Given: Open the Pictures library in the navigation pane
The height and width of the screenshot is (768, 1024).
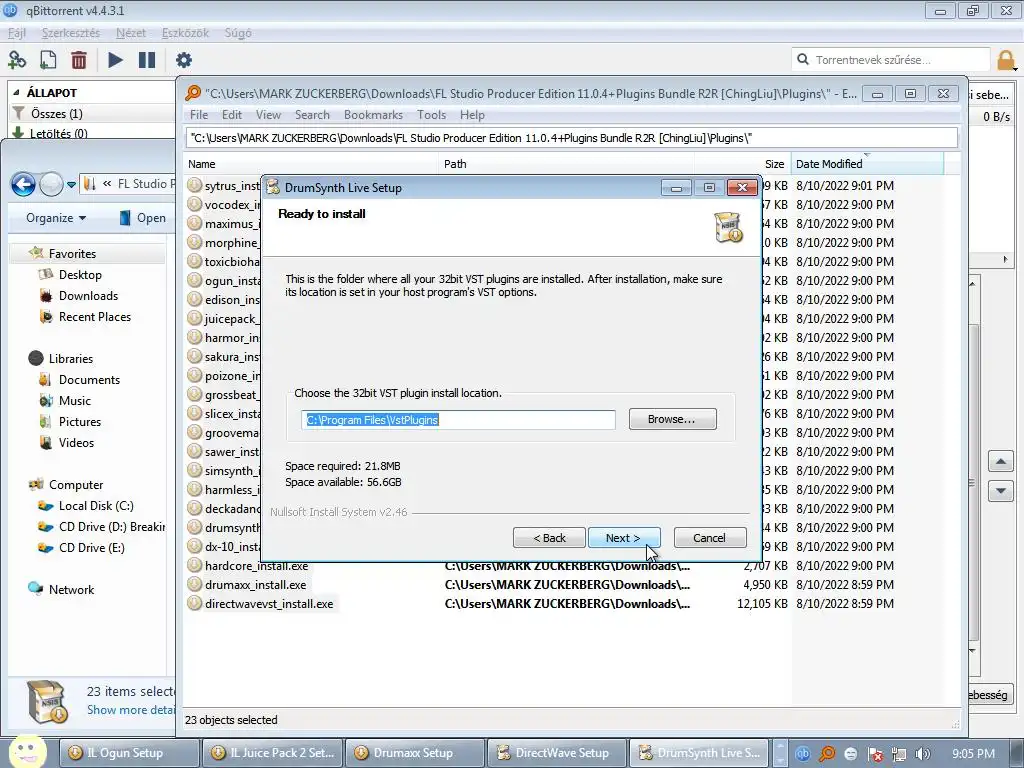Looking at the screenshot, I should (x=80, y=421).
